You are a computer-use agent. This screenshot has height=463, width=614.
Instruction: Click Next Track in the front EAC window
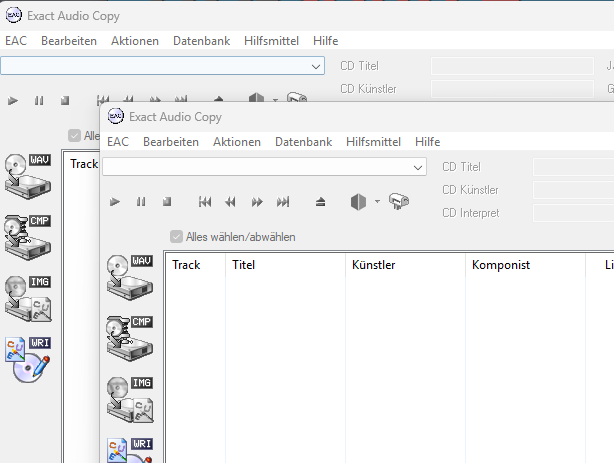pos(283,202)
